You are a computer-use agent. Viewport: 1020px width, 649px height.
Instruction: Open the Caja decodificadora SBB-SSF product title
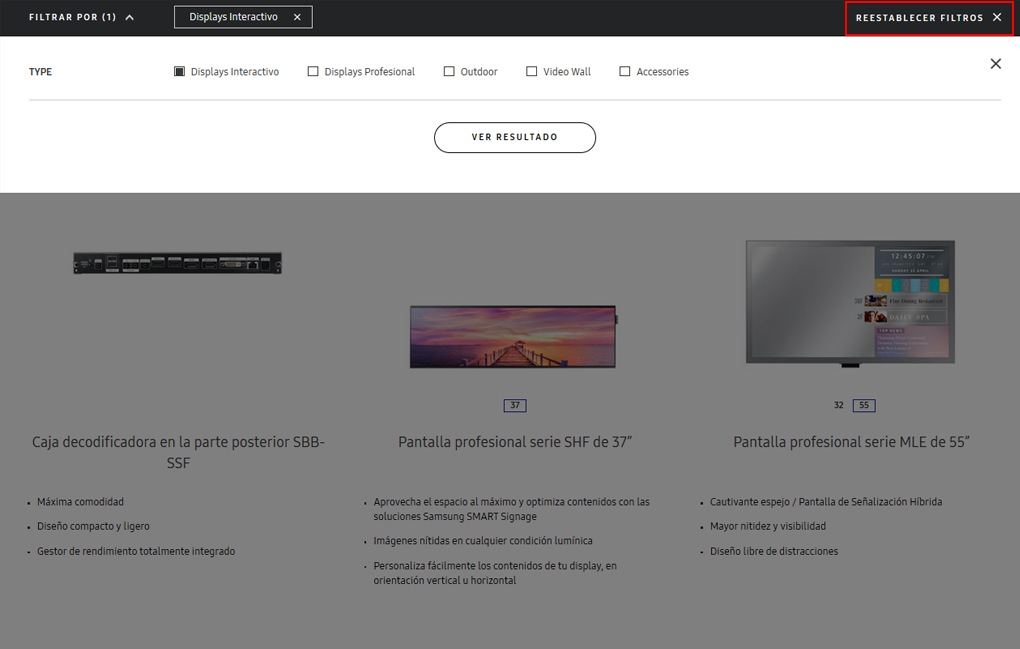[178, 452]
